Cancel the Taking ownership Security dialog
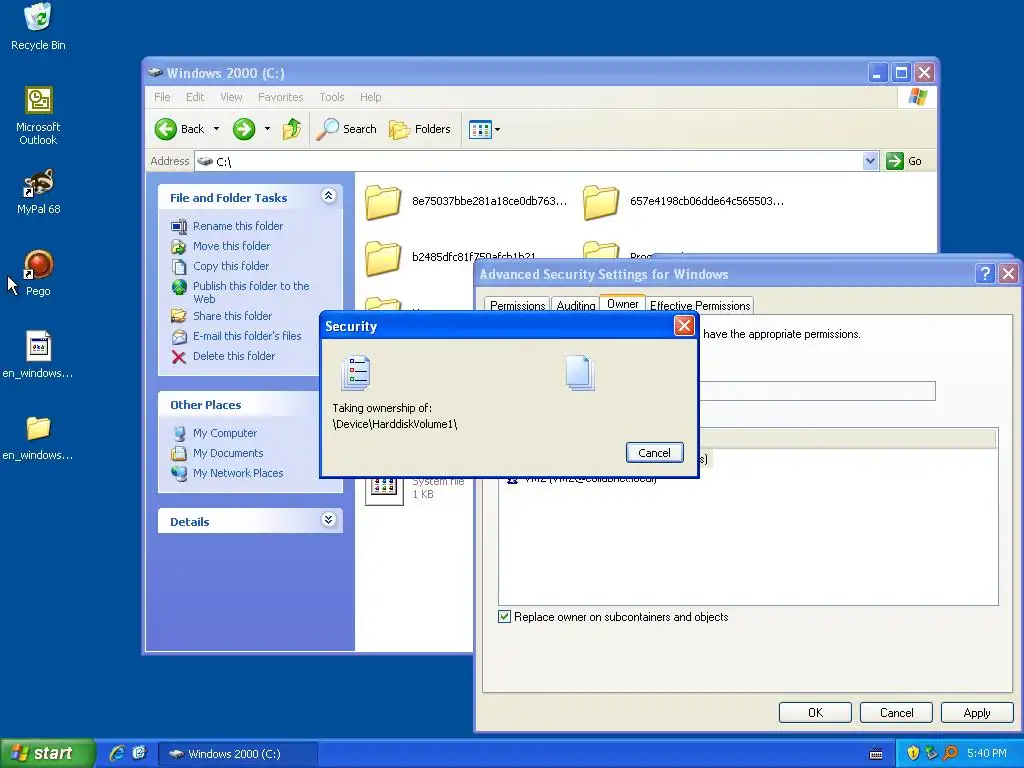The image size is (1024, 768). click(654, 453)
